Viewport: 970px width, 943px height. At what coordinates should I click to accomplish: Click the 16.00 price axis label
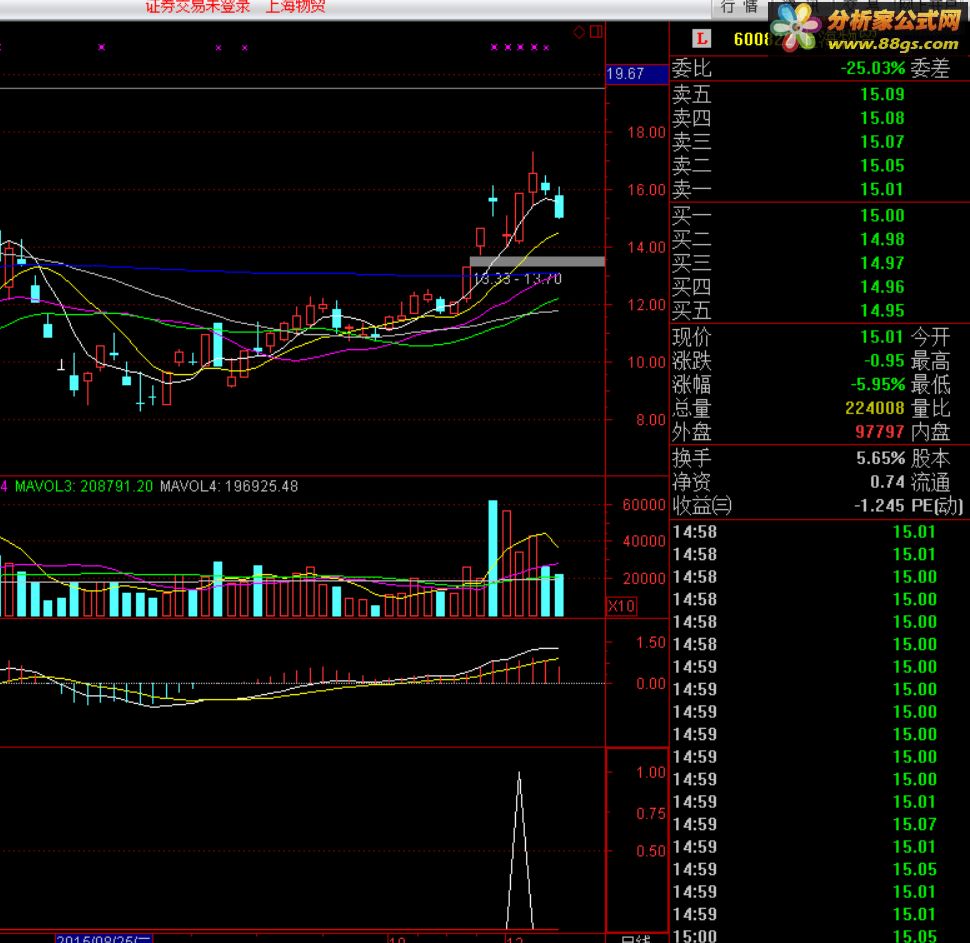(646, 190)
